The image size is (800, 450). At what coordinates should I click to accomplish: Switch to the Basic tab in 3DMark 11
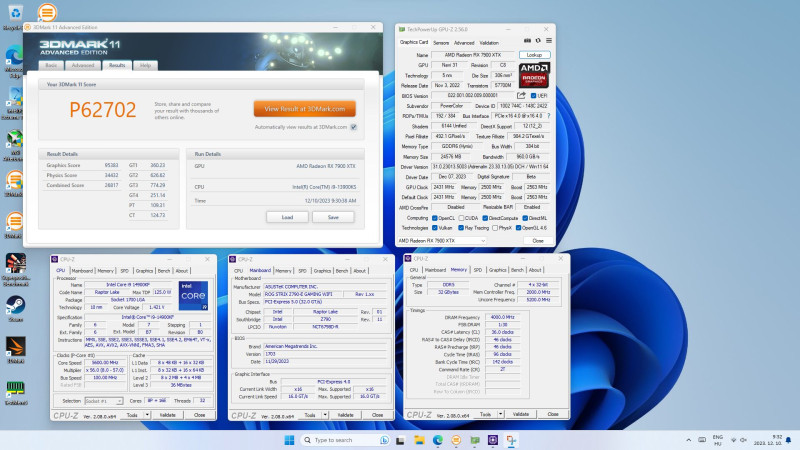pos(52,65)
